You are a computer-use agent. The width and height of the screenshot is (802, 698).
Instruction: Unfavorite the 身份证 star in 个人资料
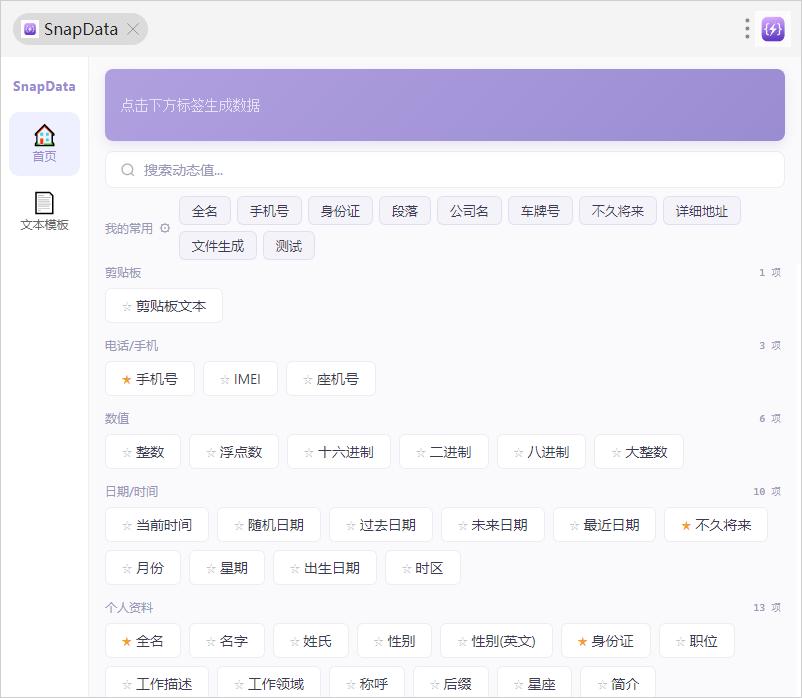[x=582, y=642]
